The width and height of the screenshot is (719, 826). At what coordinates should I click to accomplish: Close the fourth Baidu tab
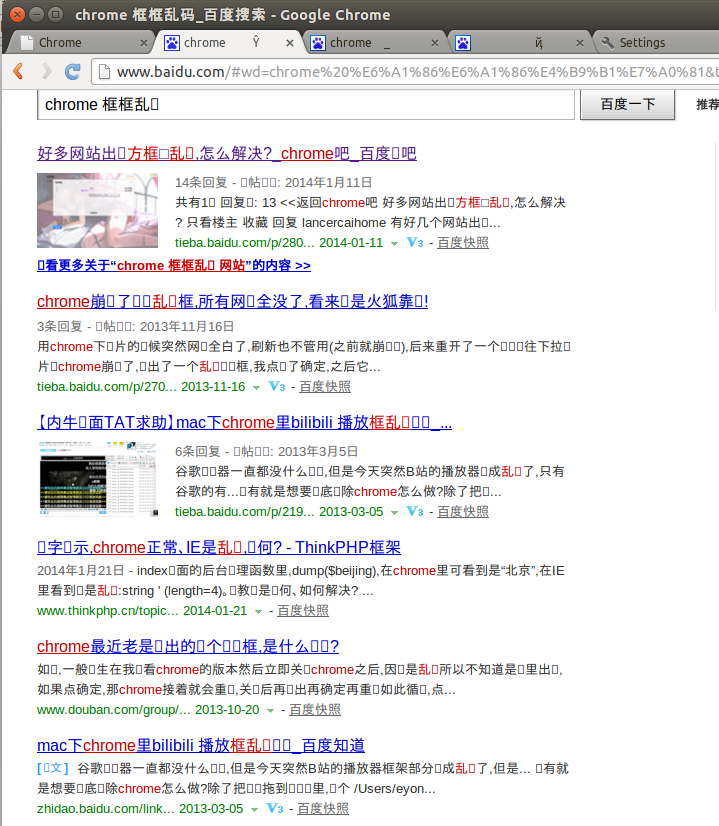coord(579,43)
